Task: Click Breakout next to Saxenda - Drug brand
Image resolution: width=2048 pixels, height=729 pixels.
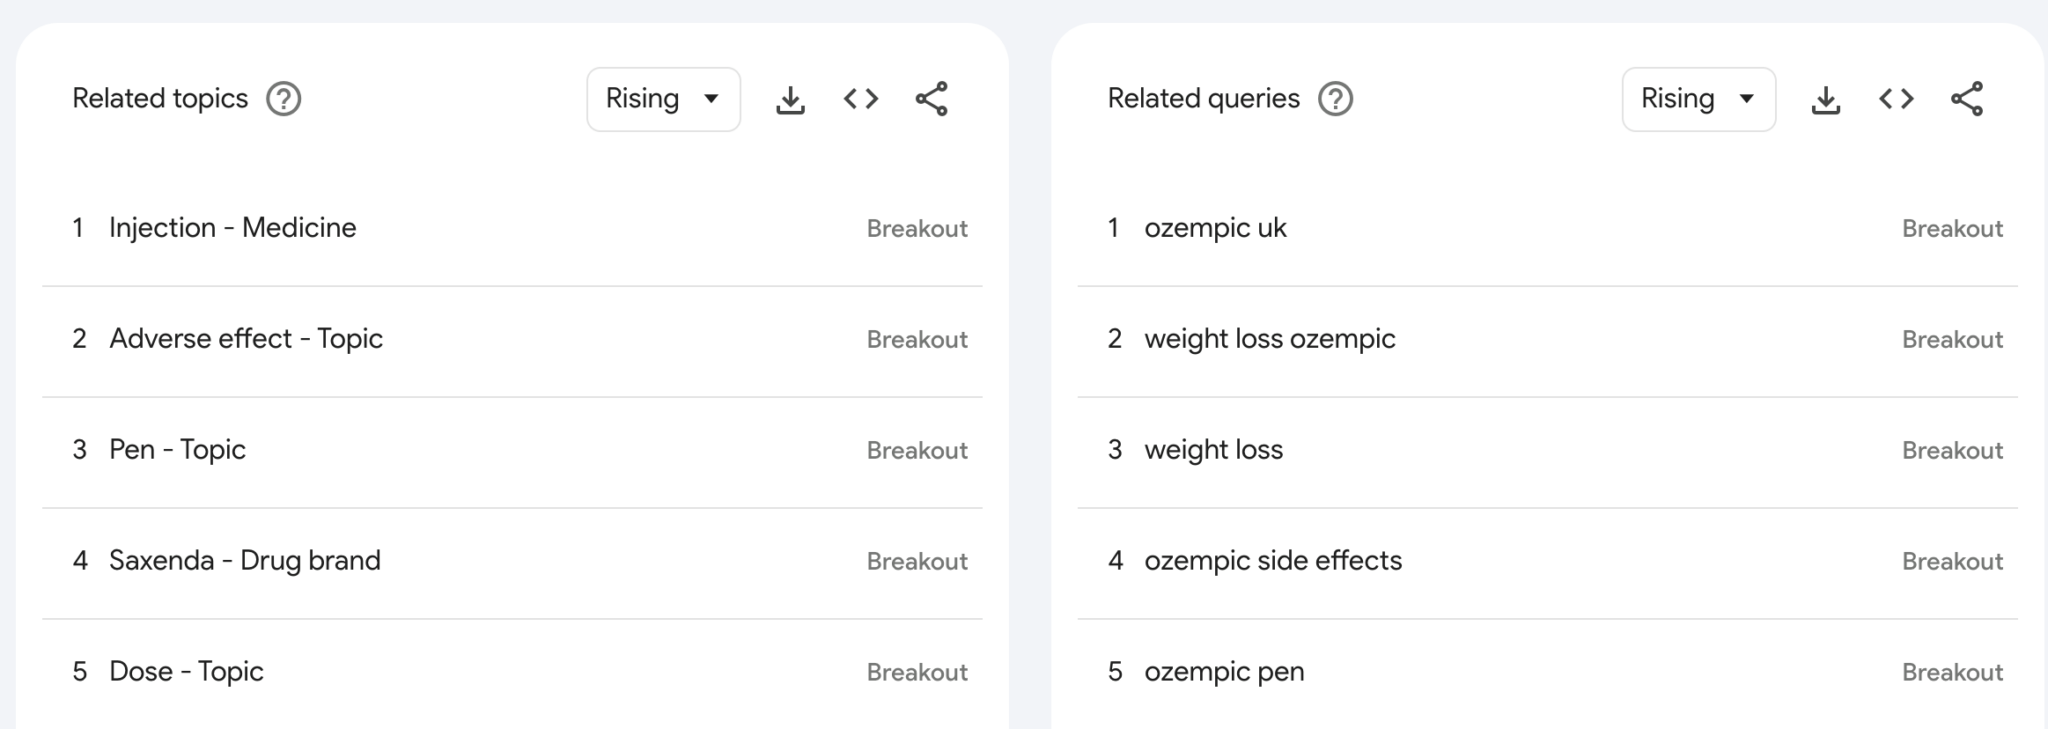Action: point(916,561)
